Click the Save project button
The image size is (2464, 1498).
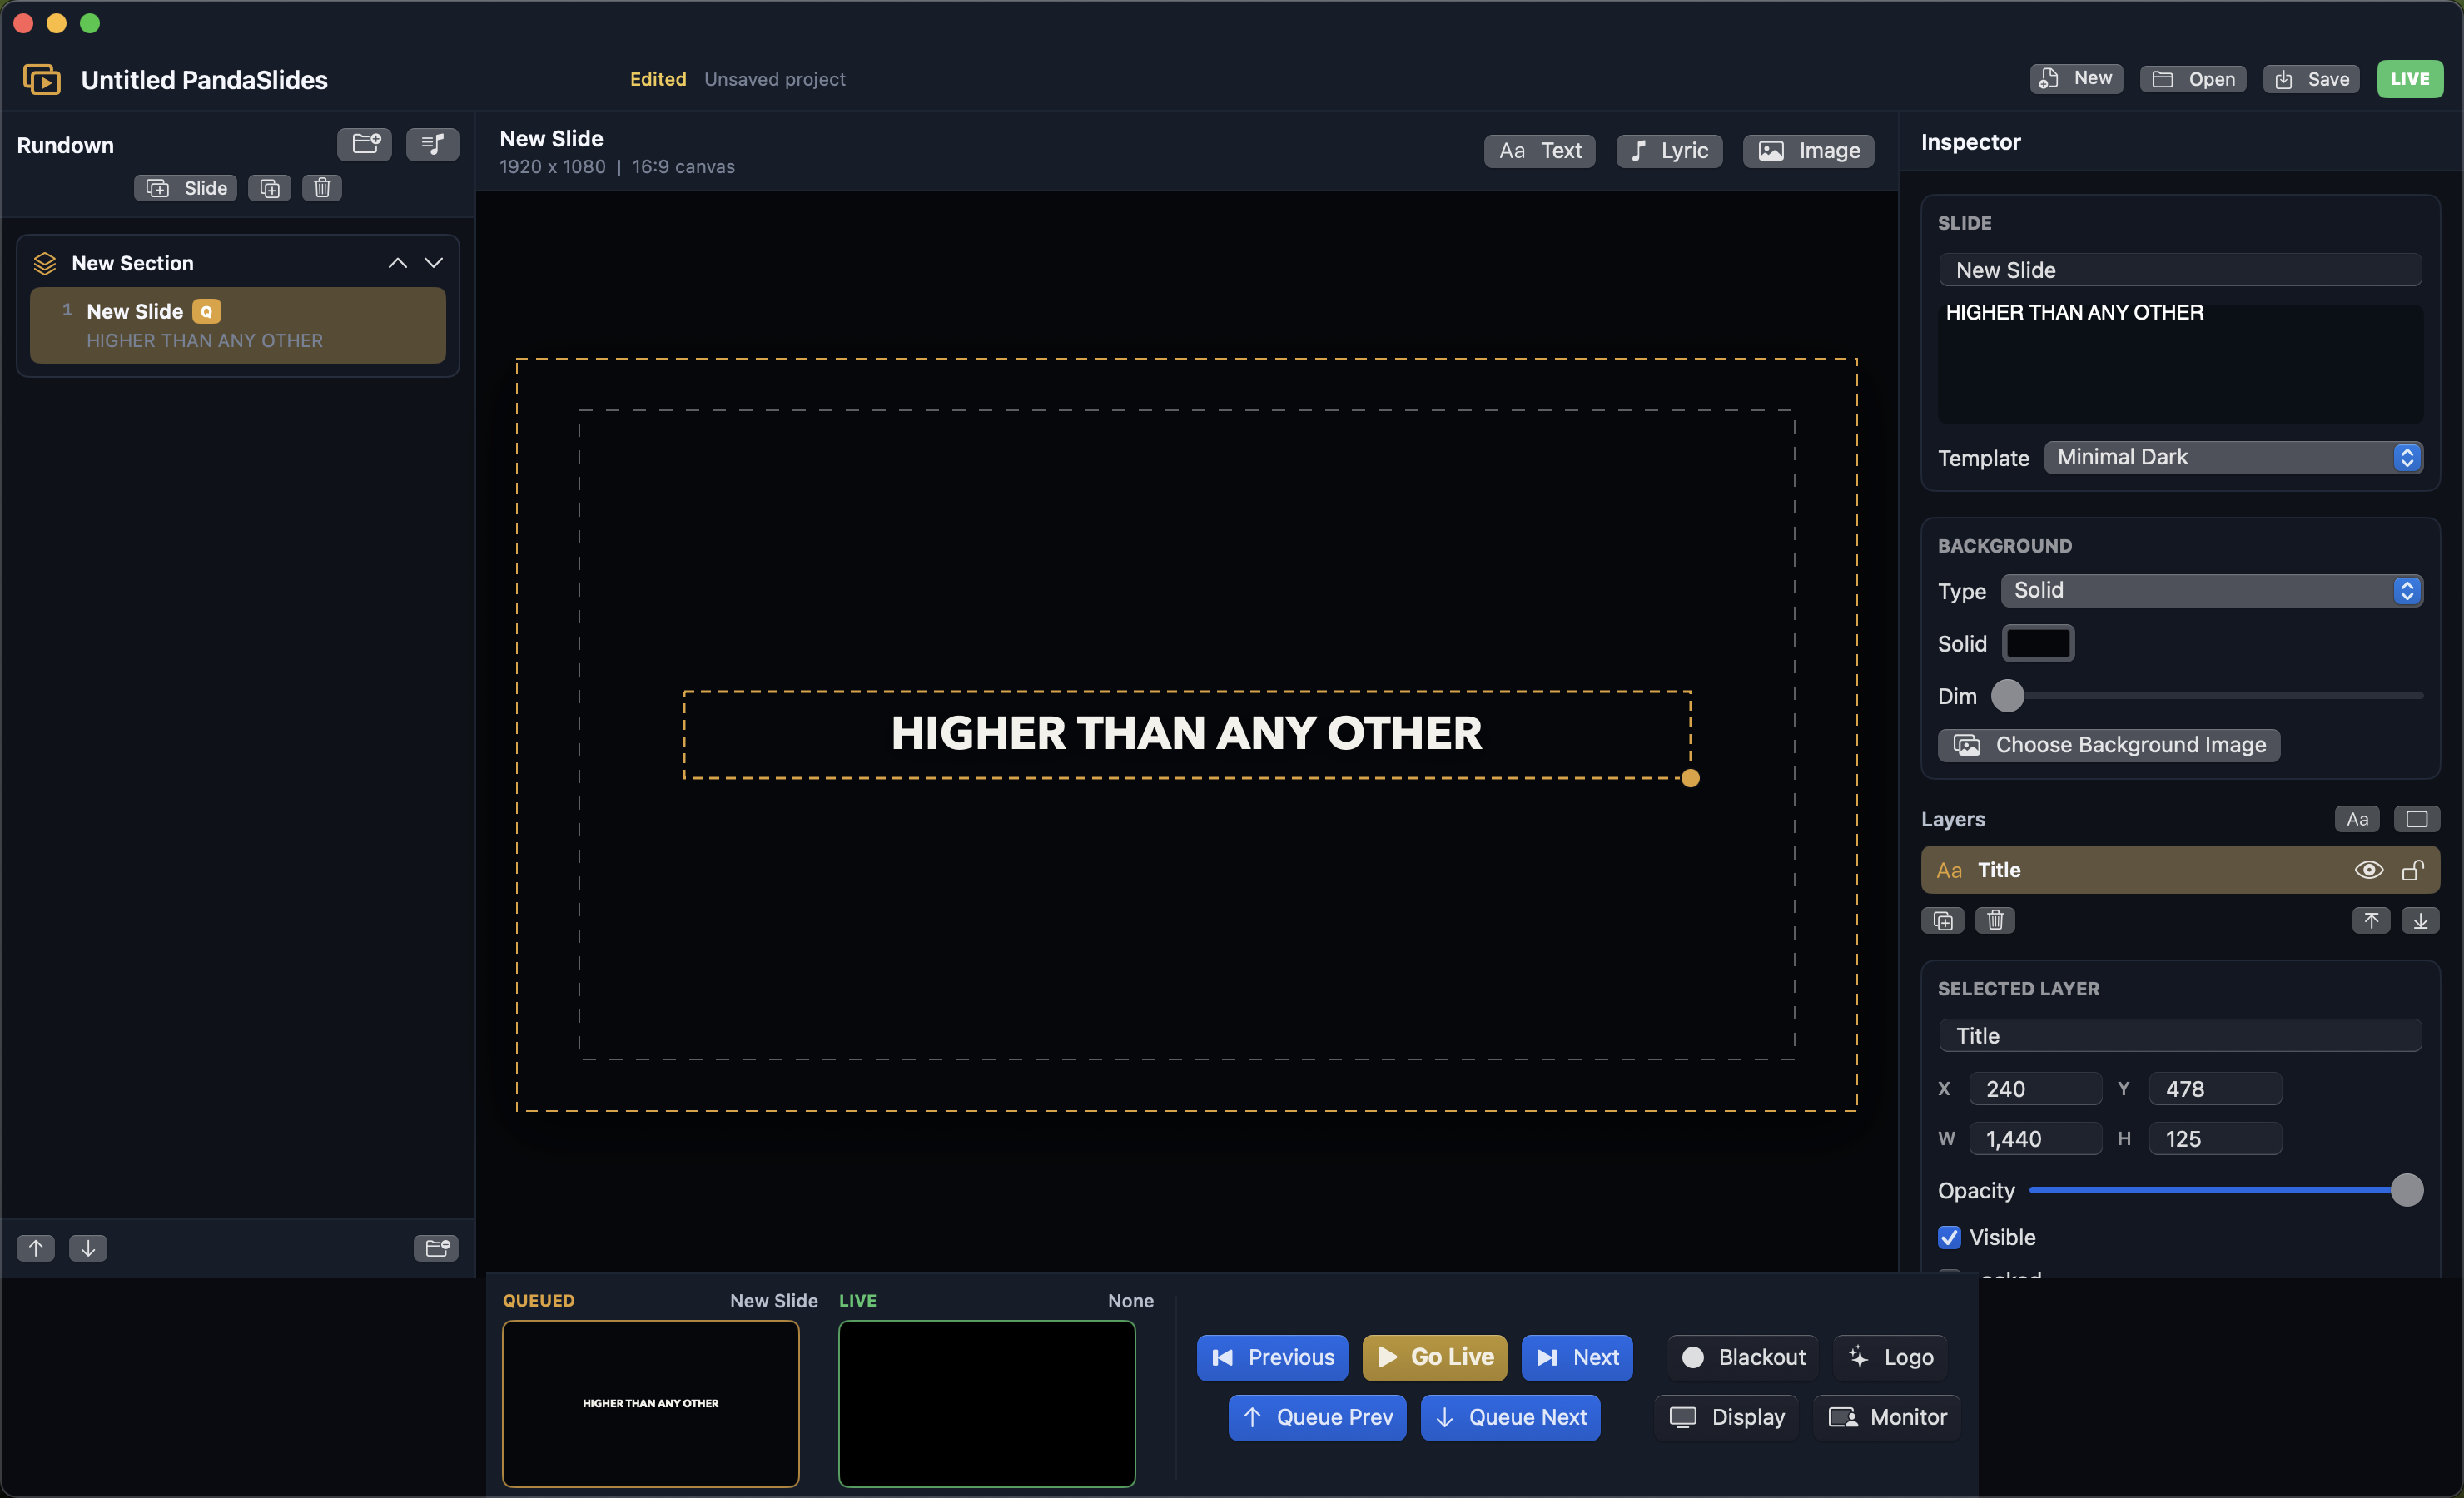click(2312, 79)
